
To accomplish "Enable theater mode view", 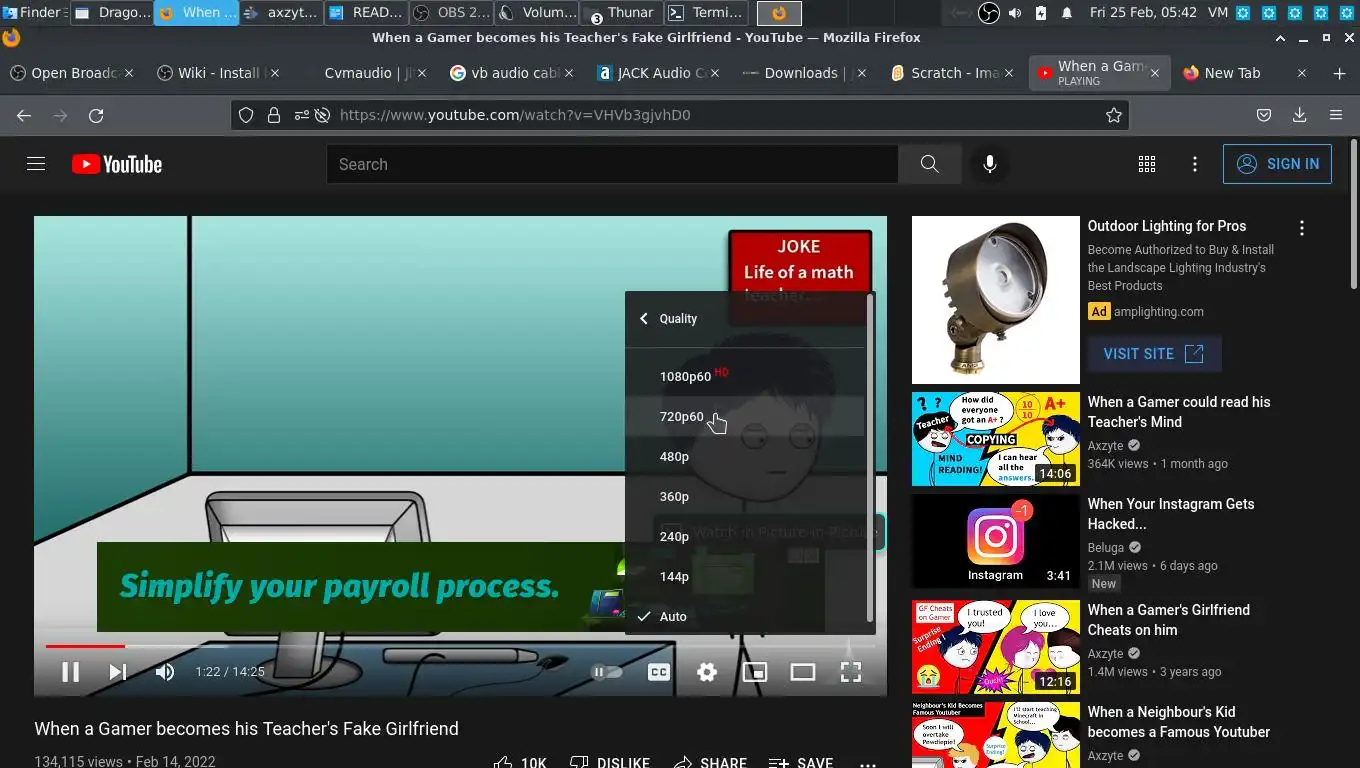I will tap(803, 672).
